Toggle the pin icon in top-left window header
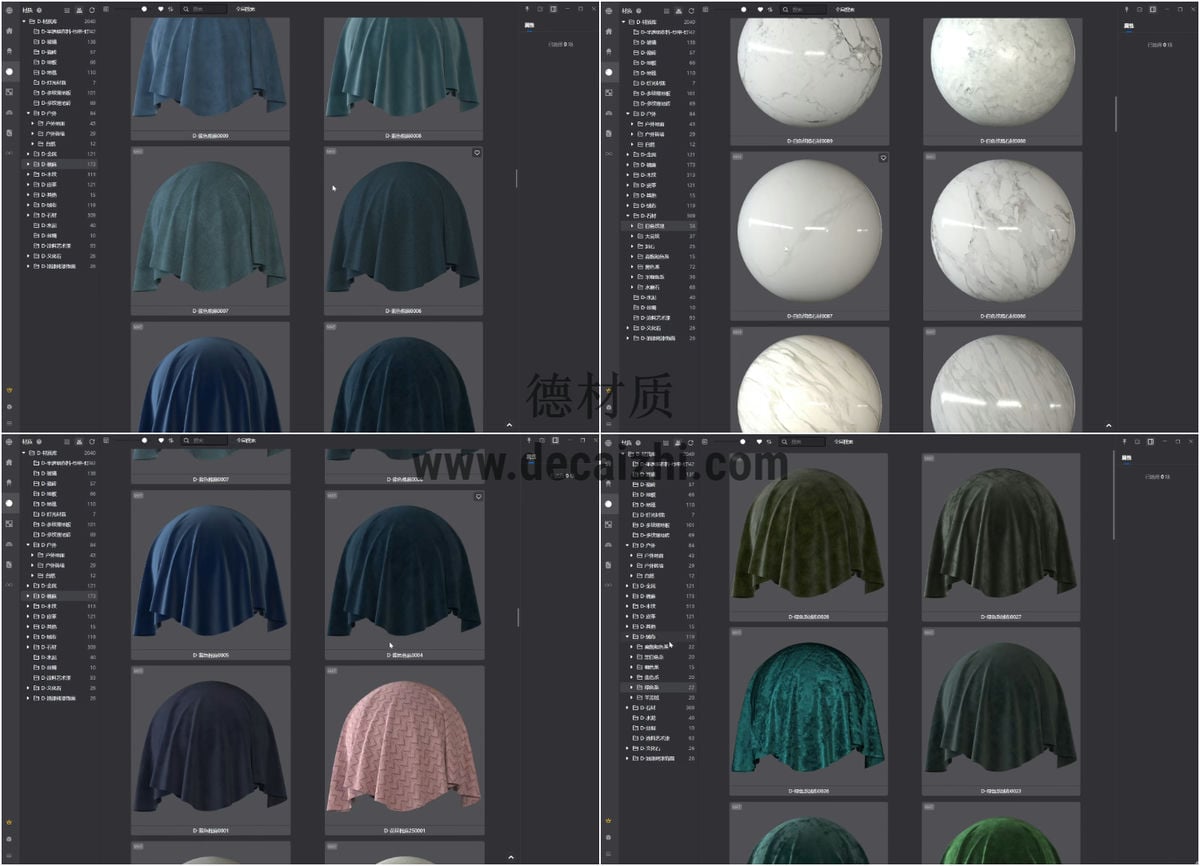 click(527, 9)
